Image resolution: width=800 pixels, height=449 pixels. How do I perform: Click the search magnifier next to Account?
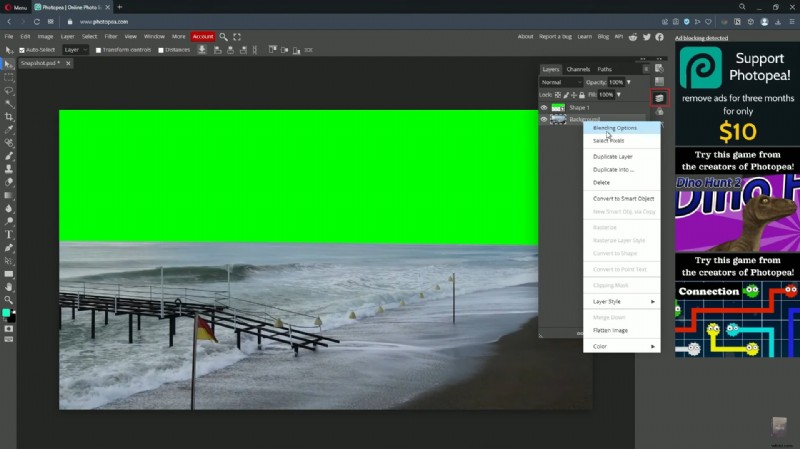click(x=224, y=37)
